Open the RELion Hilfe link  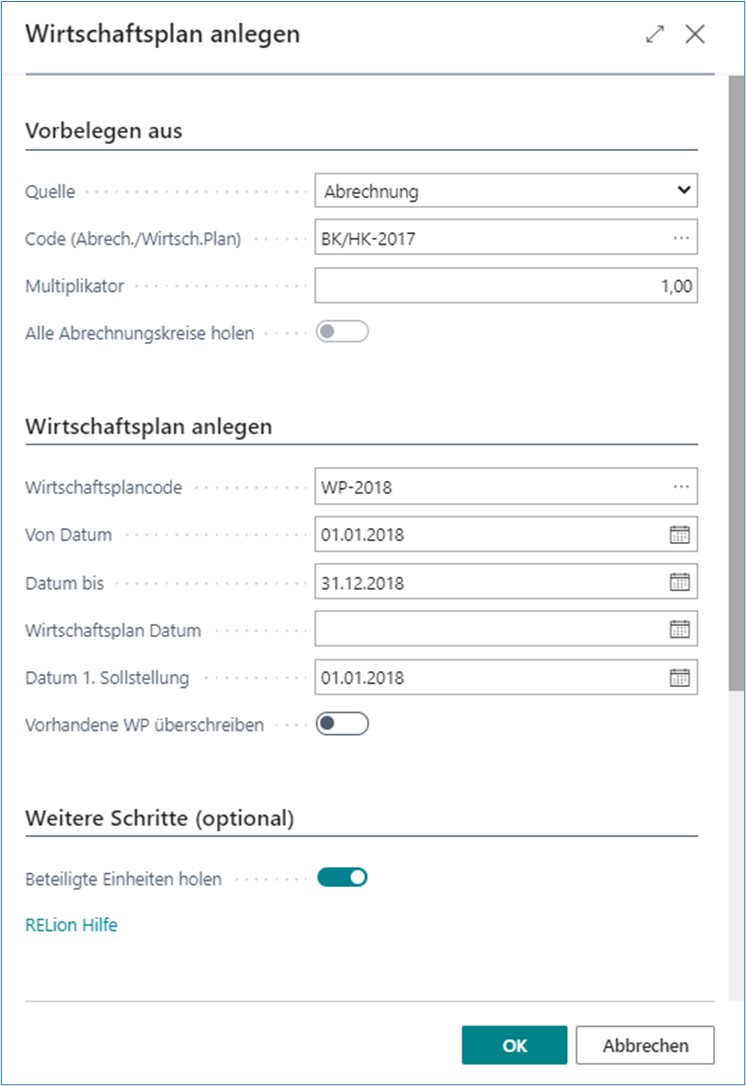tap(71, 925)
